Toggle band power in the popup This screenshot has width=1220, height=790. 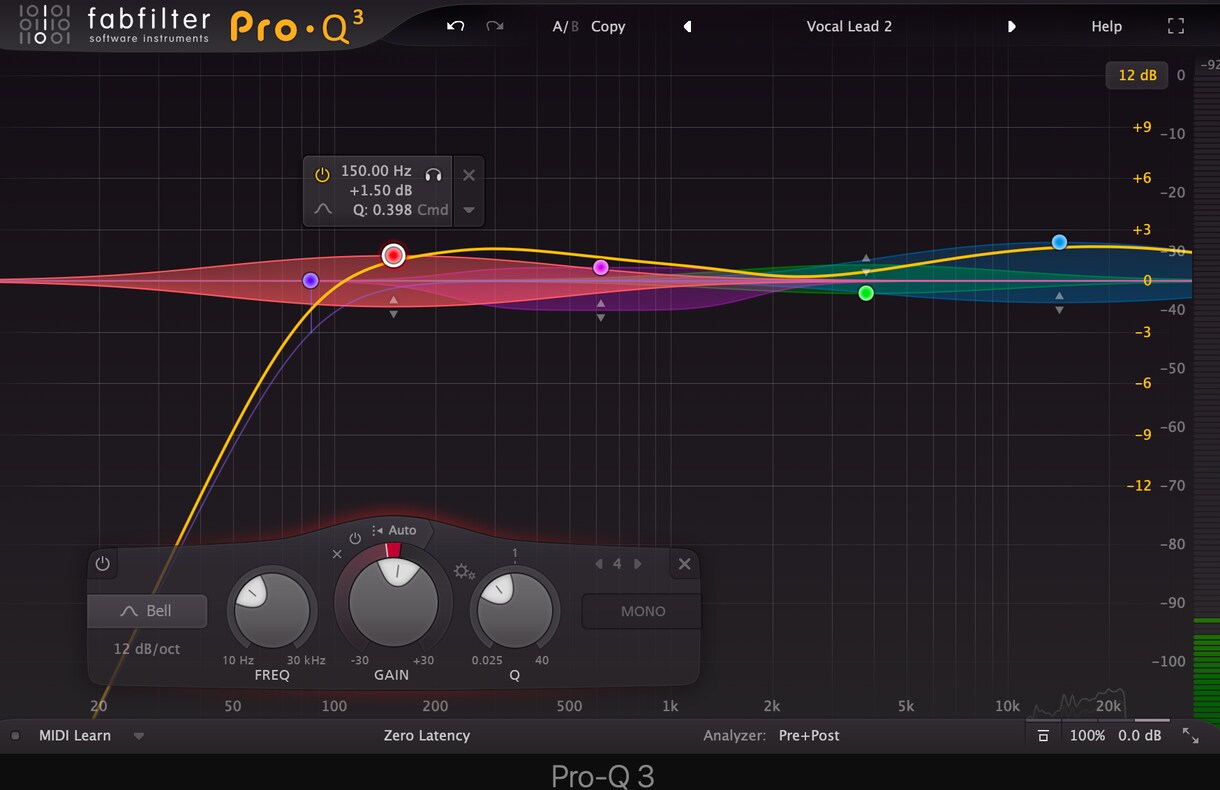(322, 175)
